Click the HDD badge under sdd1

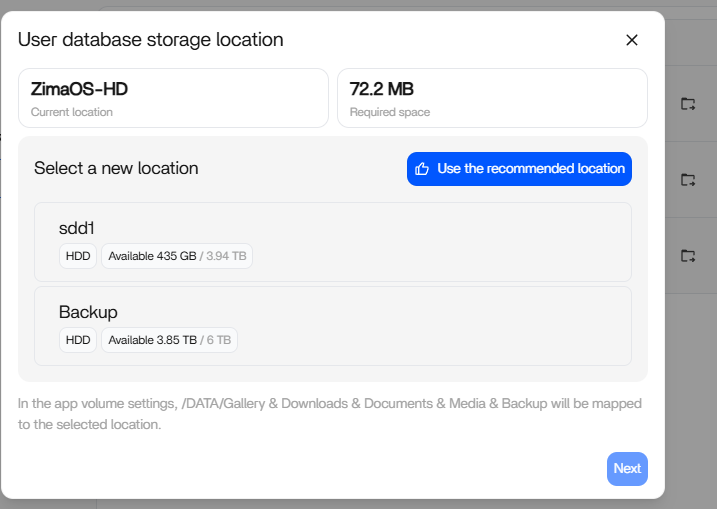[x=78, y=256]
